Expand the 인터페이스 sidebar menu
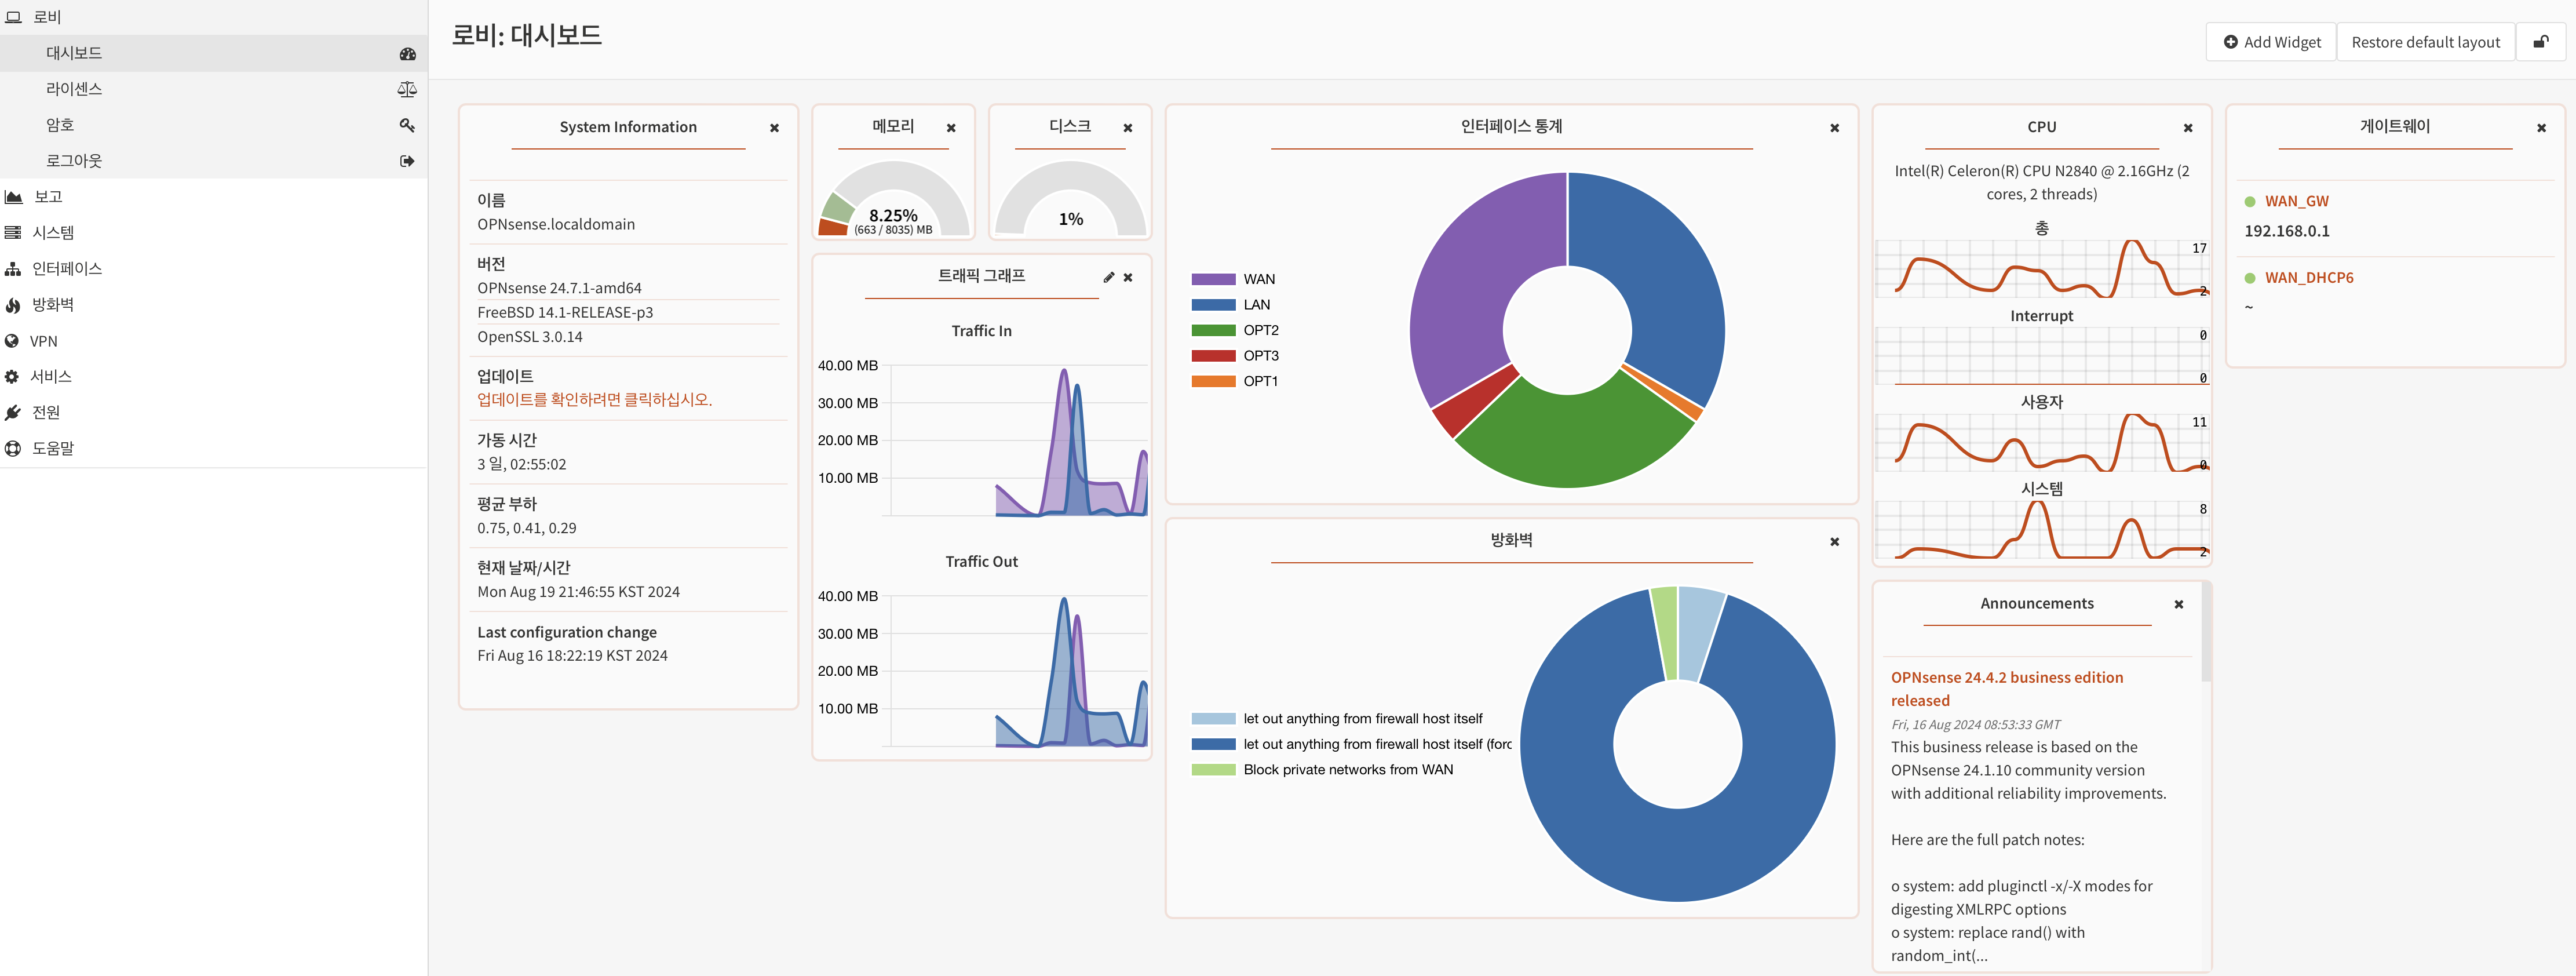This screenshot has height=976, width=2576. (x=66, y=268)
